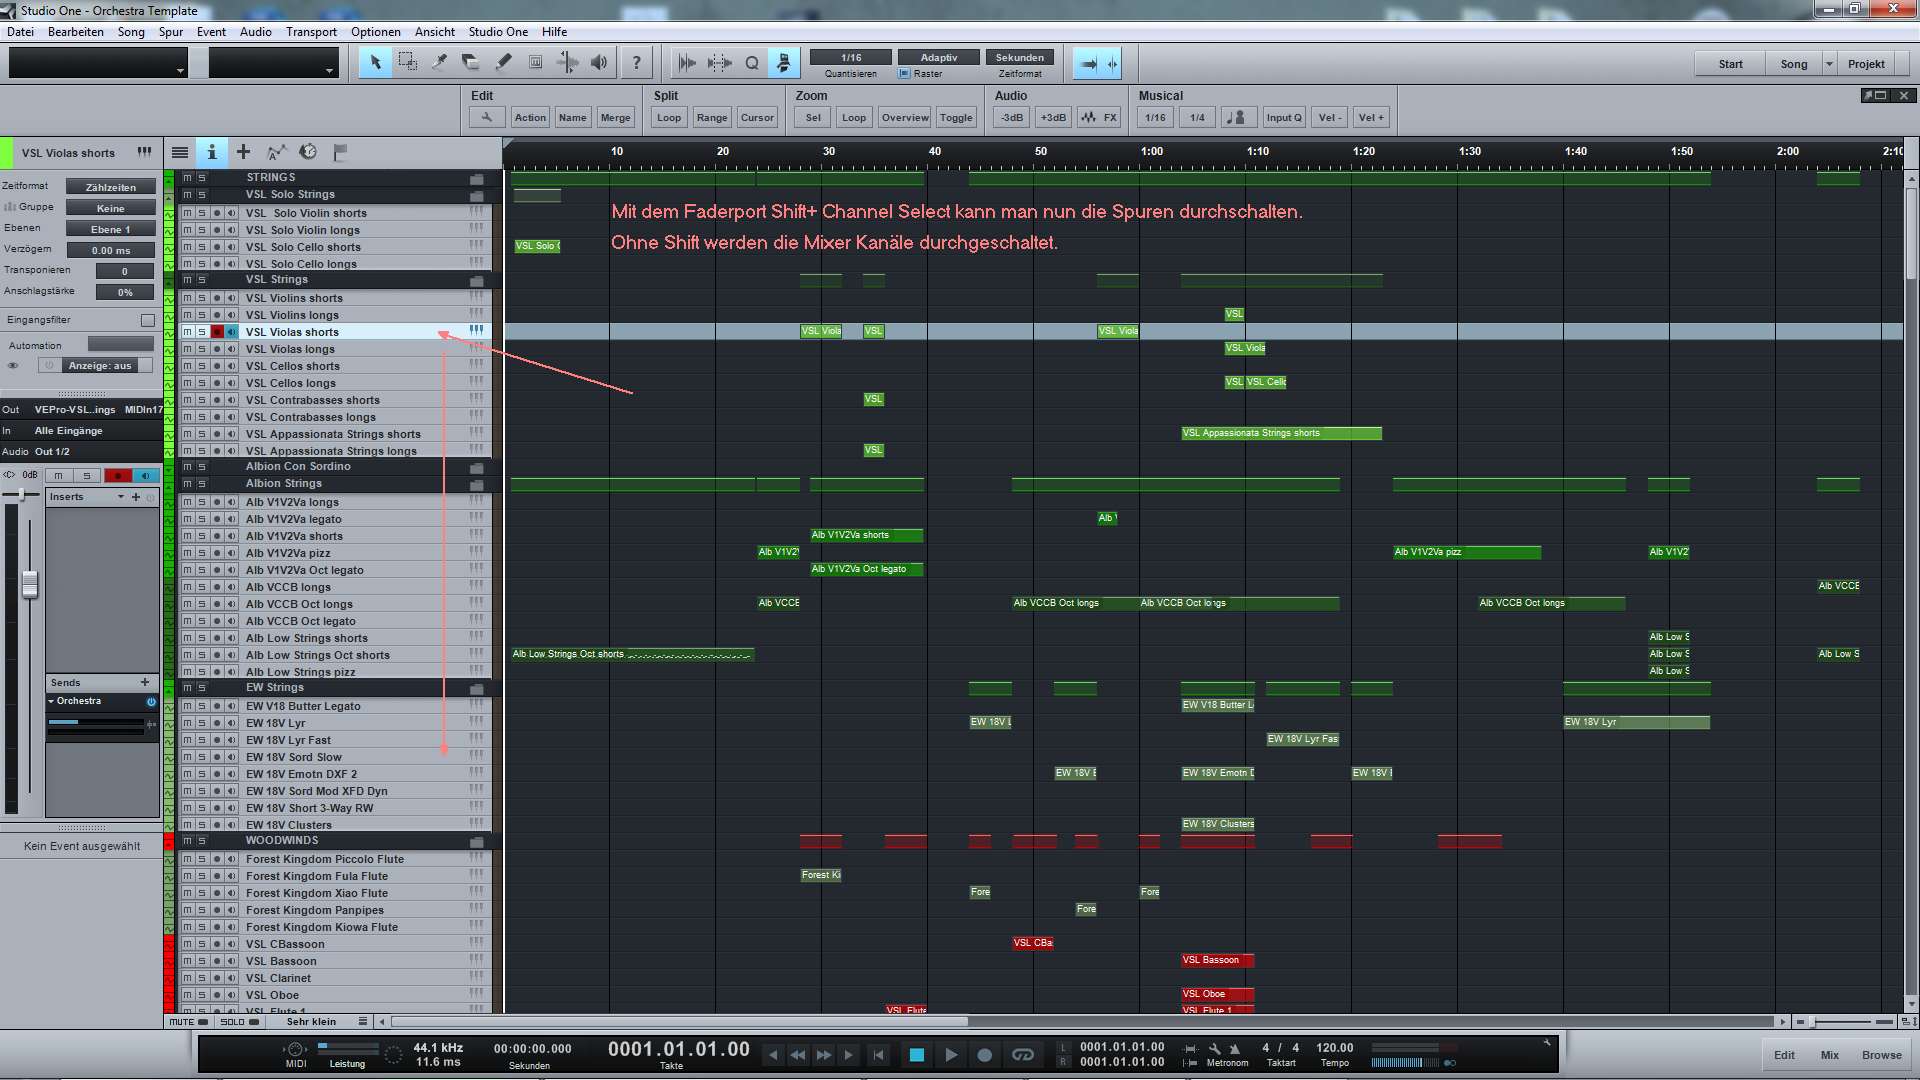Open the Inserts menu arrow

121,497
